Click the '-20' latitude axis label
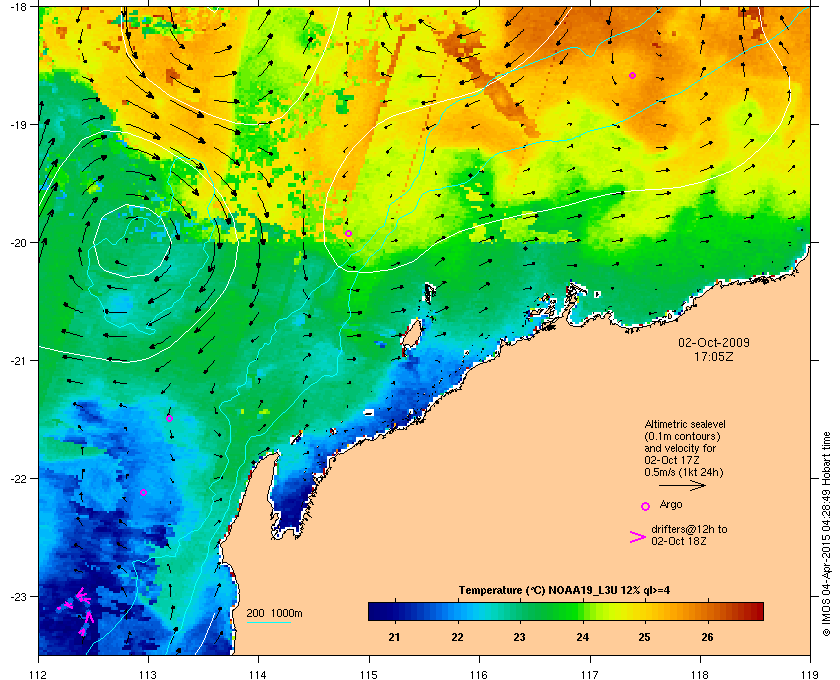The height and width of the screenshot is (680, 840). (18, 243)
